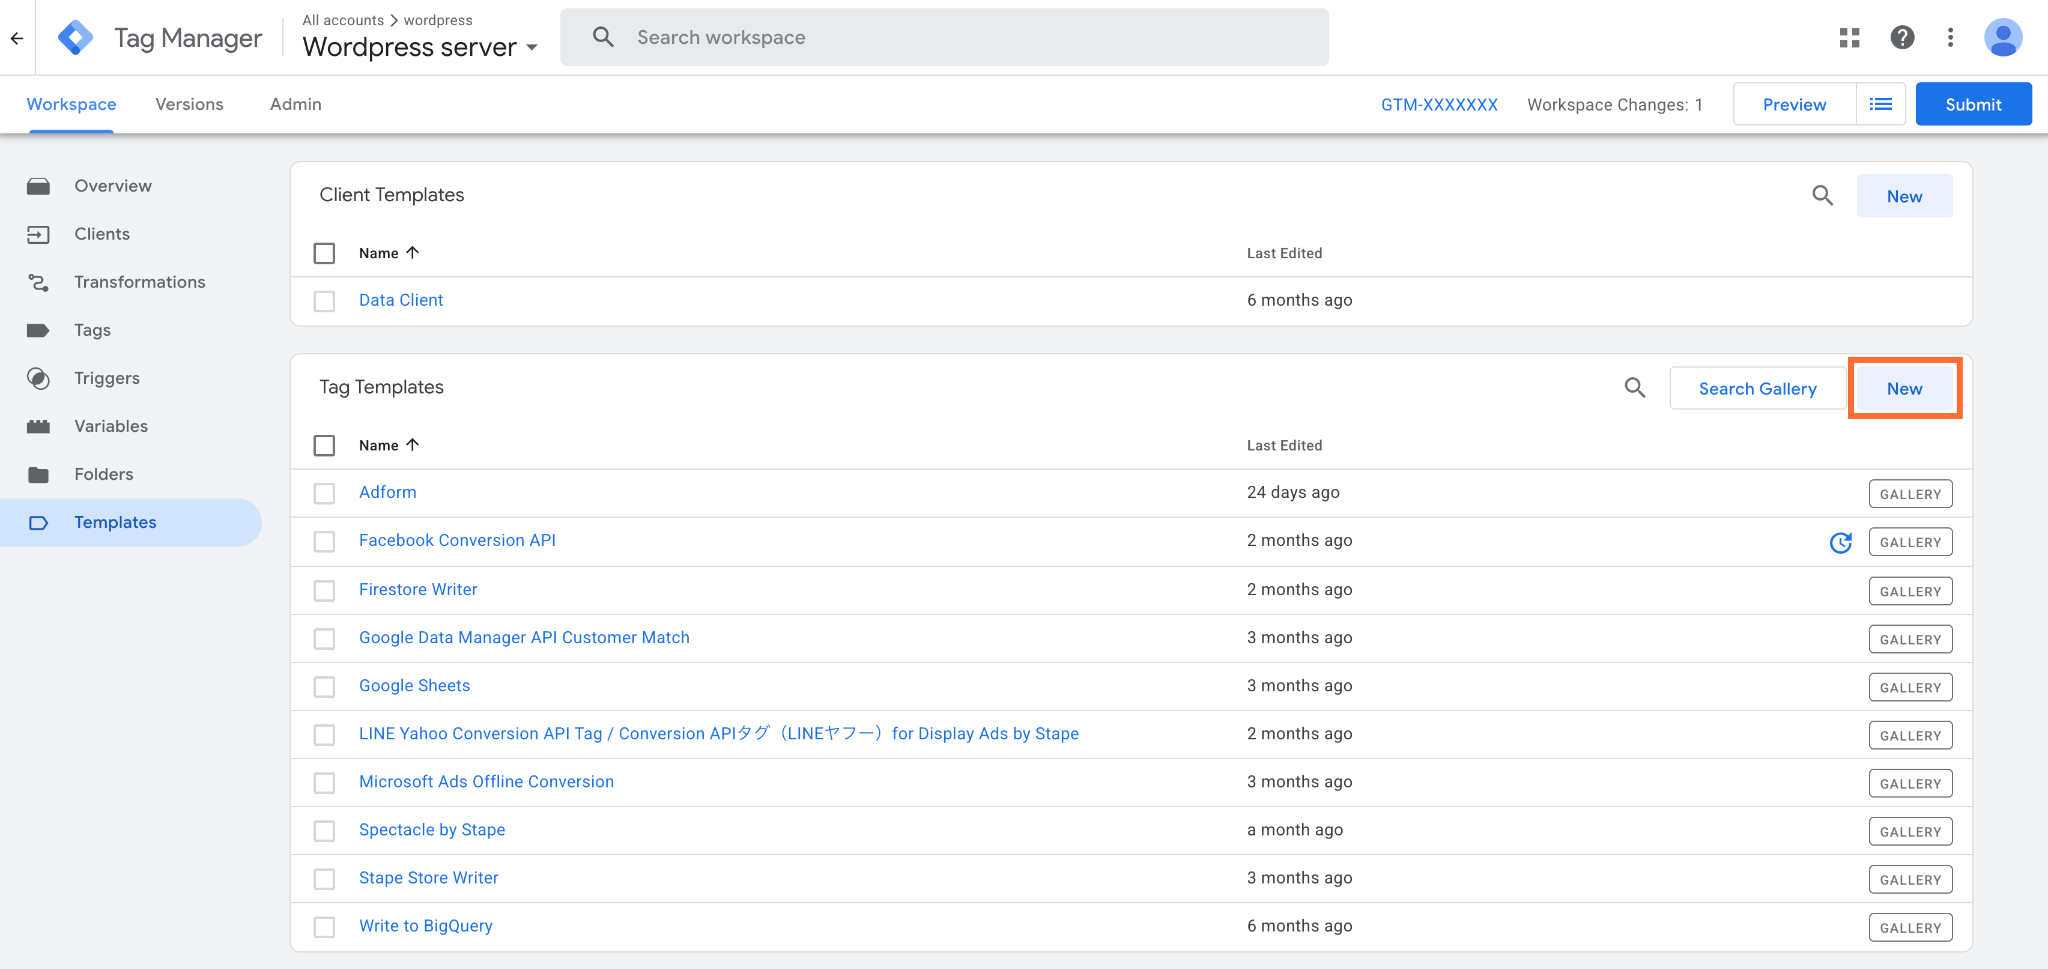Sort Client Templates by Name column
This screenshot has height=969, width=2048.
point(389,253)
